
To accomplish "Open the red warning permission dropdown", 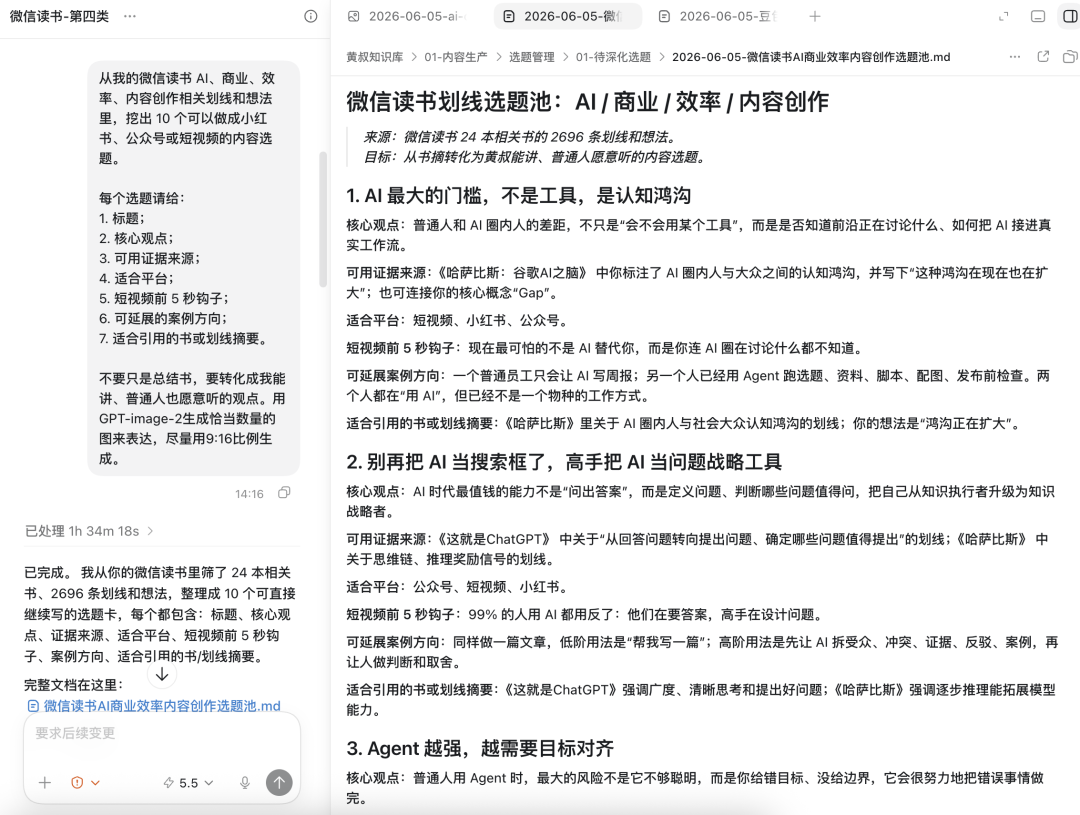I will 85,783.
